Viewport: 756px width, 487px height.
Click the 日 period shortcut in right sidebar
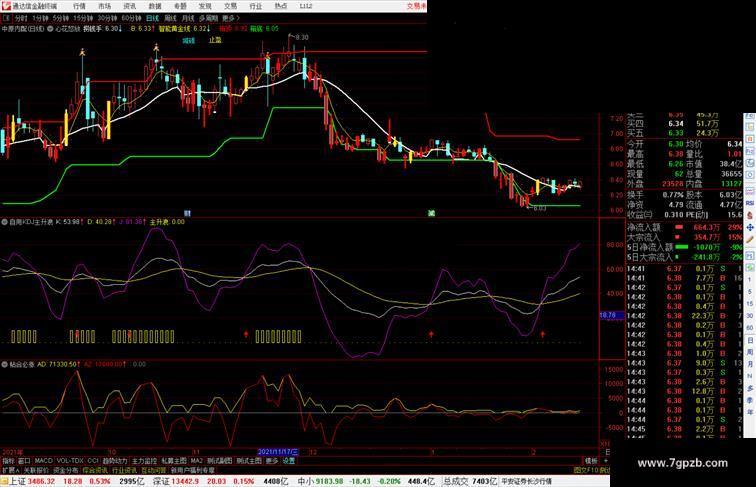750,340
